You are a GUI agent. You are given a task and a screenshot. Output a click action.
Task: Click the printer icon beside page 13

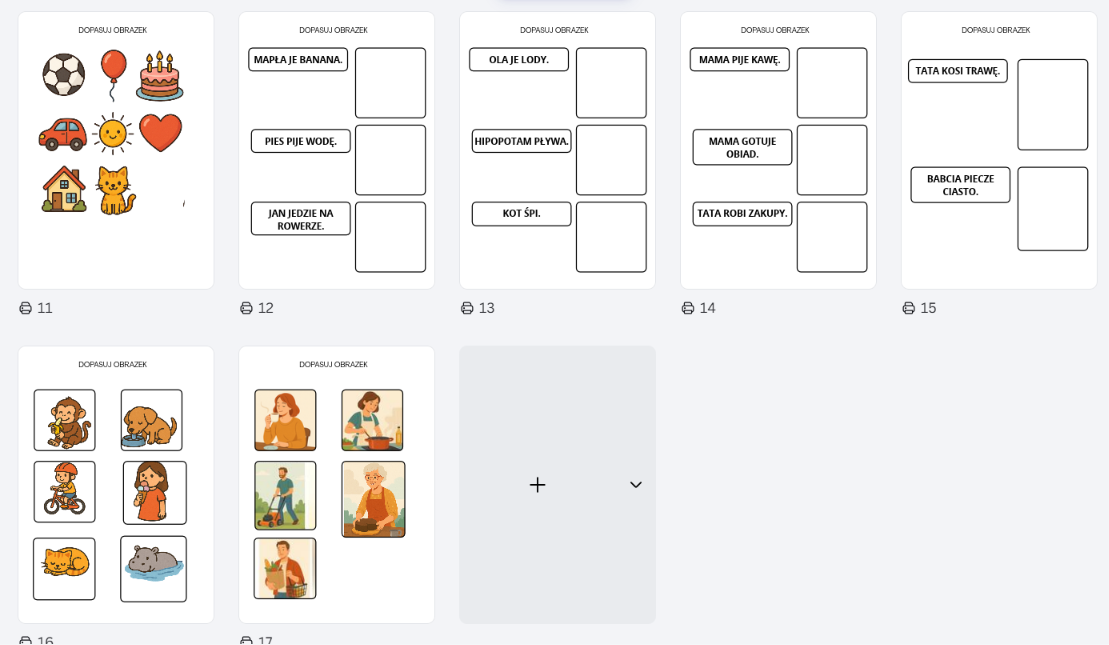point(467,308)
